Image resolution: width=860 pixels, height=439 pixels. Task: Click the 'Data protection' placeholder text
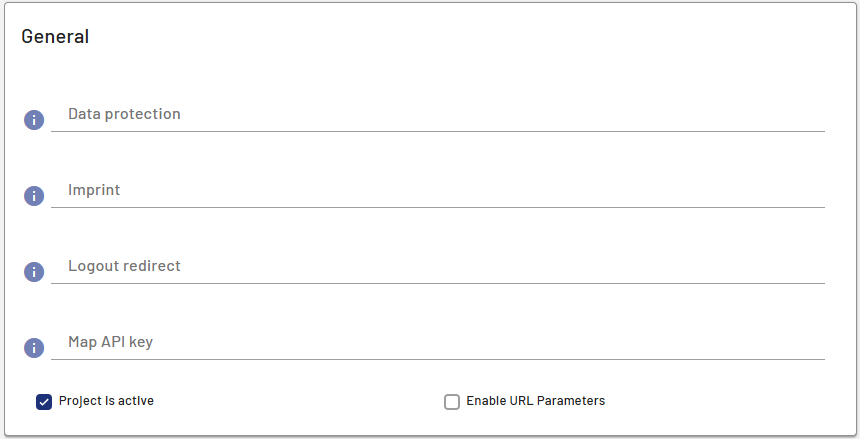tap(124, 114)
